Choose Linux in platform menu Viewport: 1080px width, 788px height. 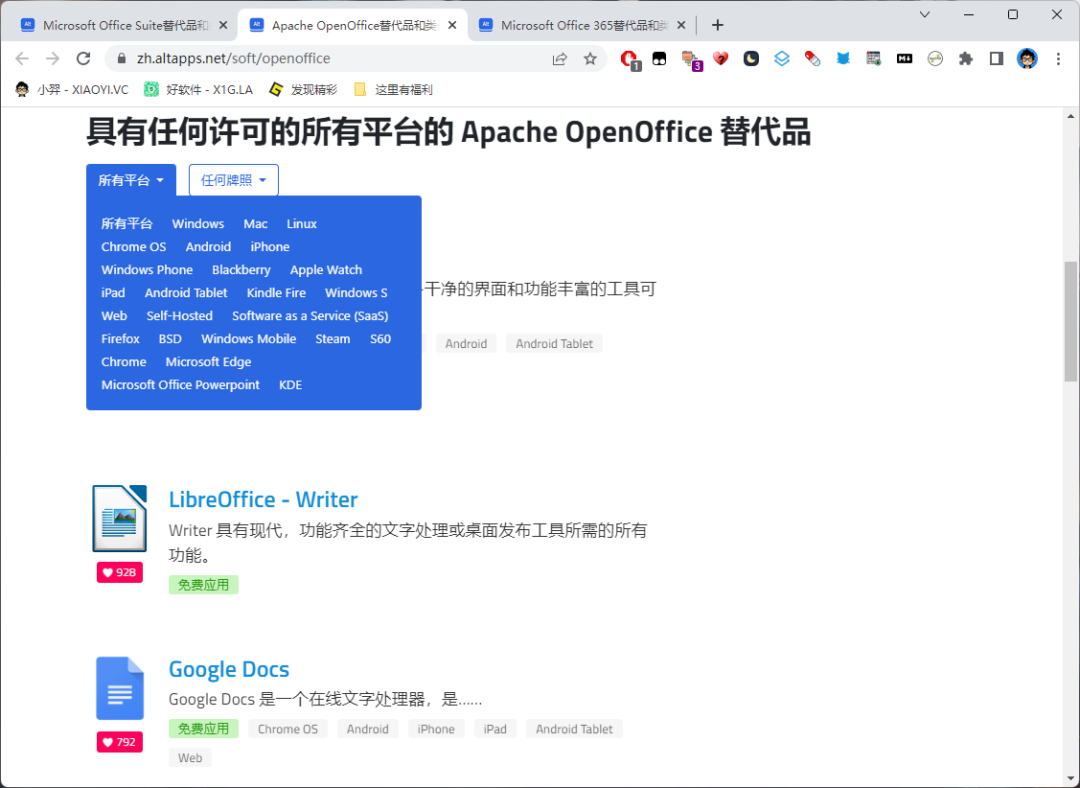tap(302, 224)
